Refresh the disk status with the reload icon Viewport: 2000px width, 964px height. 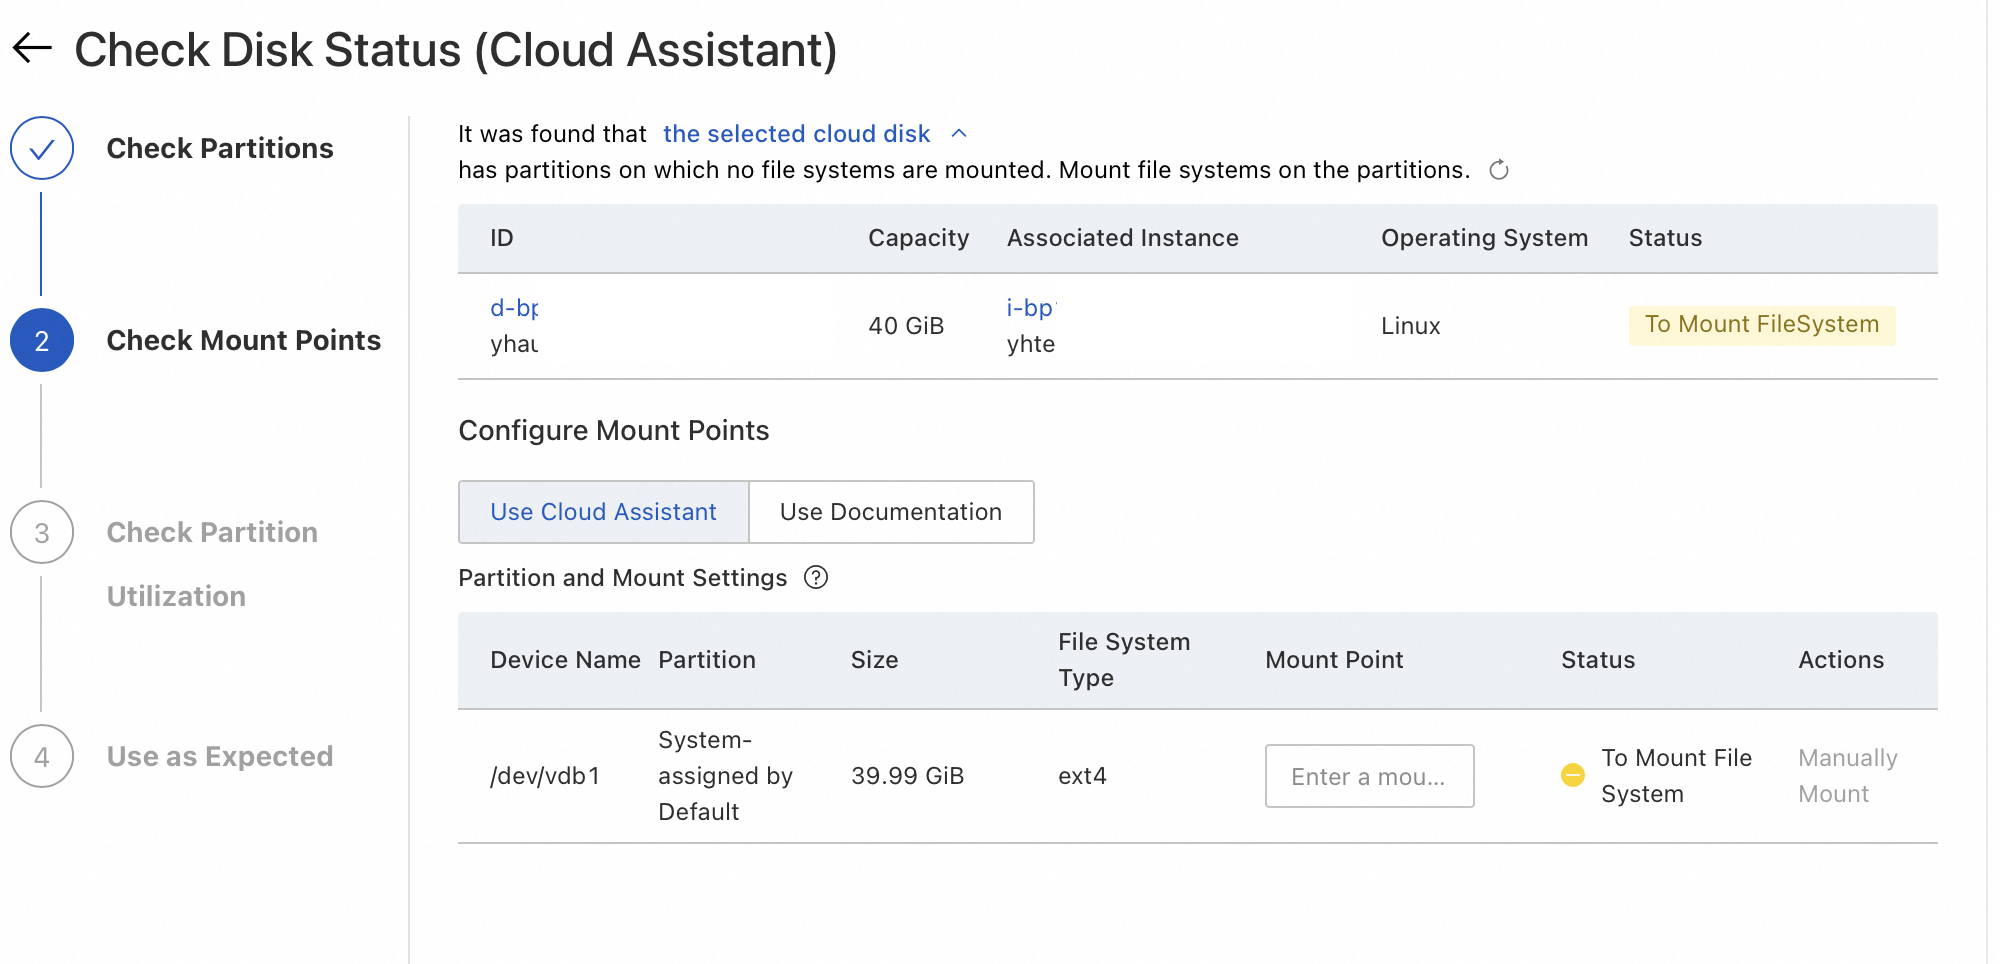[x=1498, y=170]
